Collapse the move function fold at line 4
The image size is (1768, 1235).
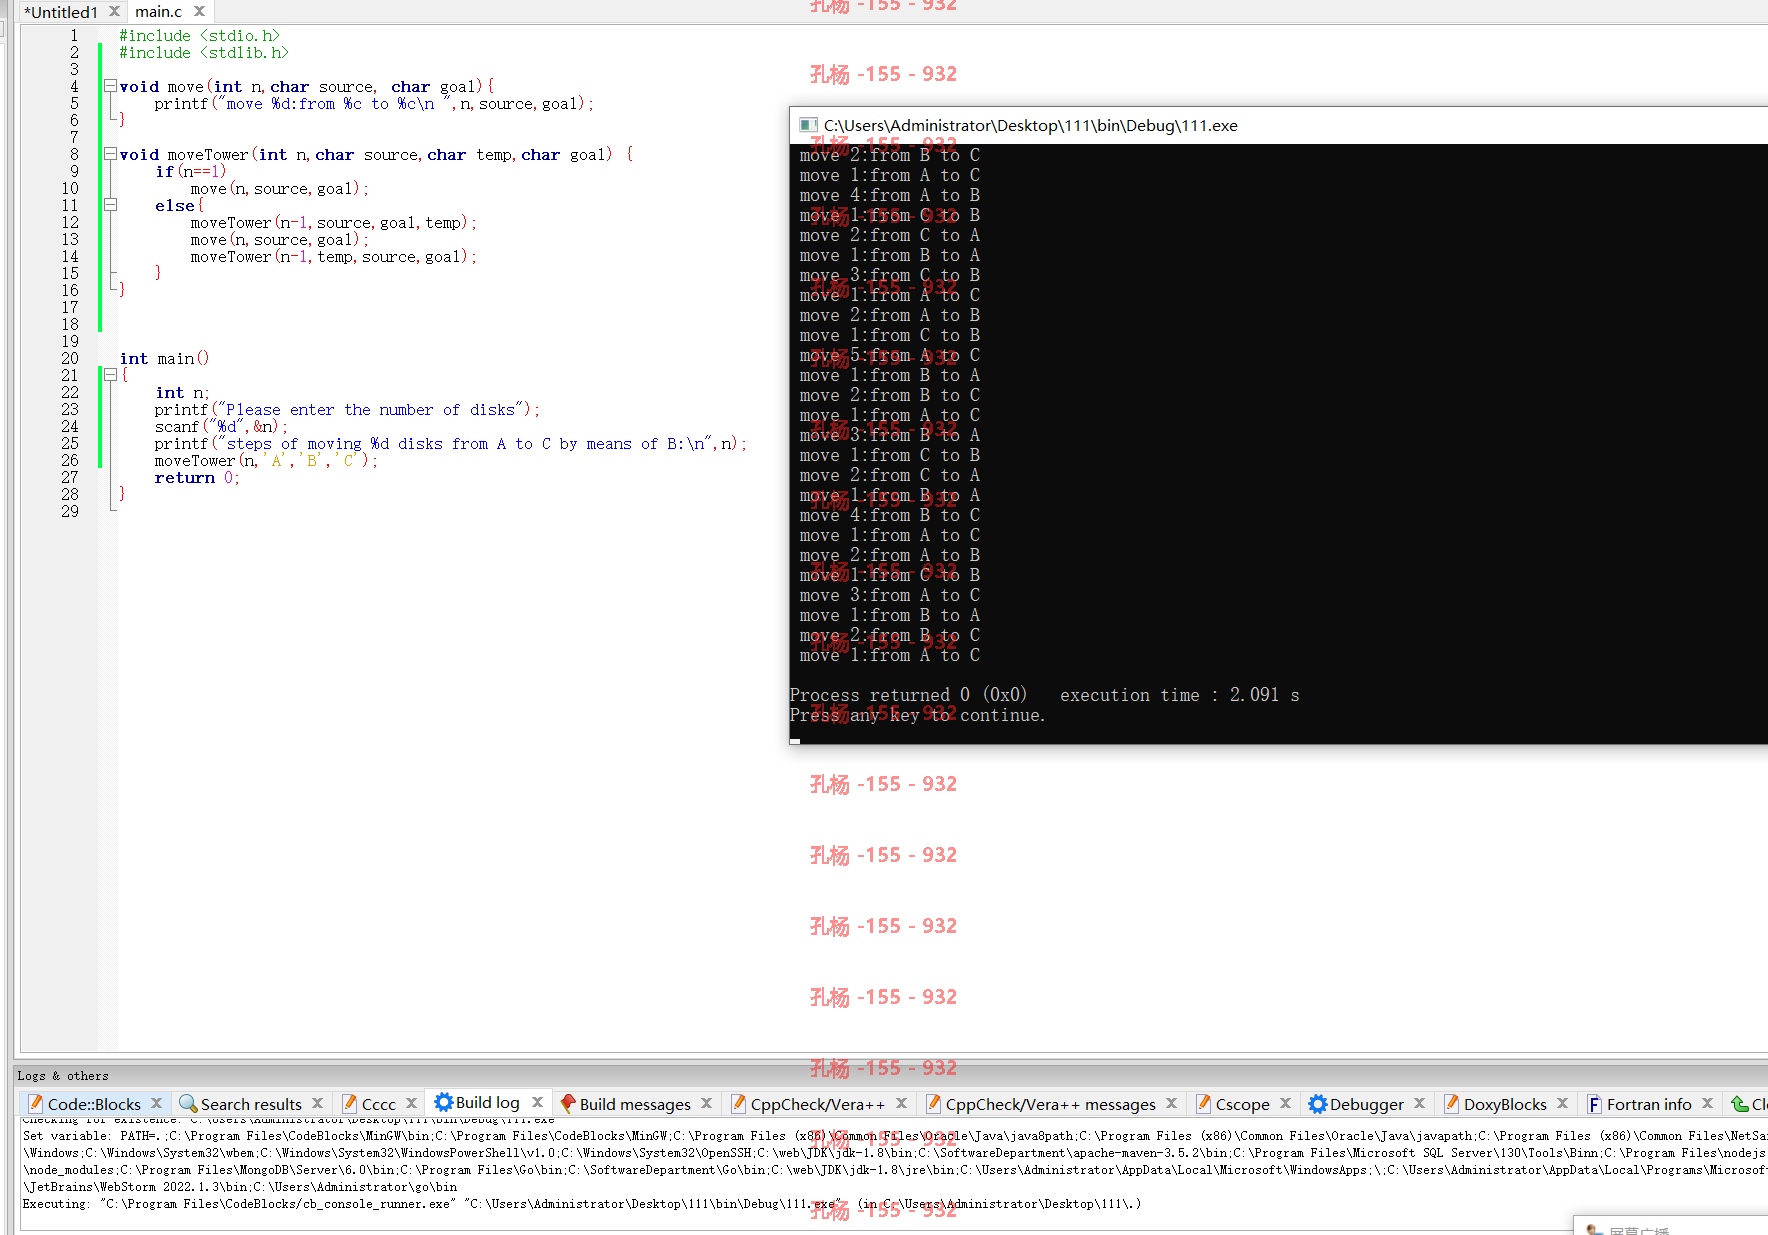(x=110, y=86)
